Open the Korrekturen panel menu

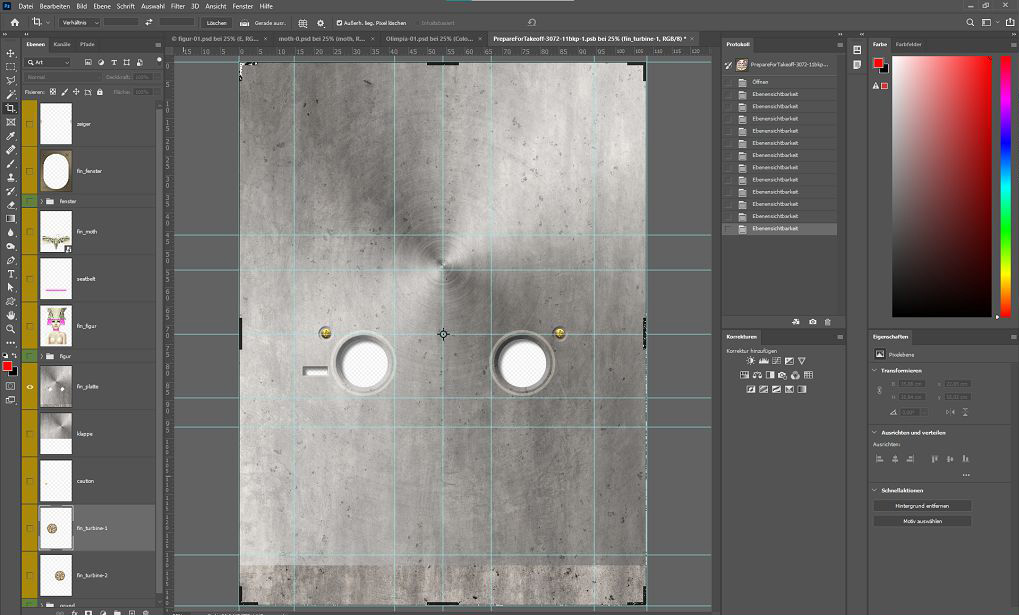point(840,337)
